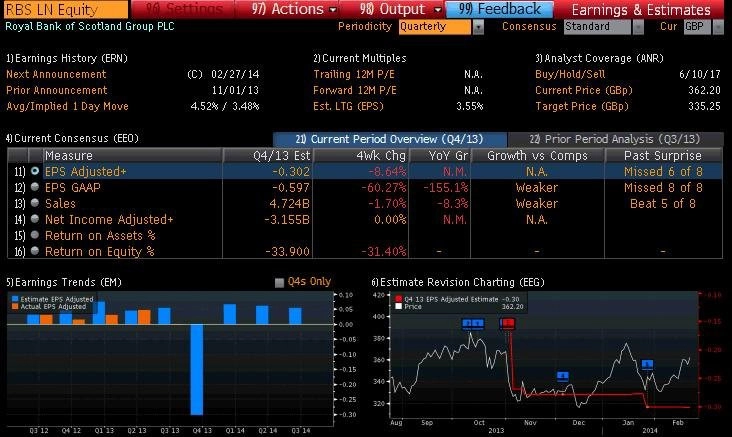The width and height of the screenshot is (732, 437).
Task: Open 3) Analyst Coverage (ANR) link
Action: 599,58
